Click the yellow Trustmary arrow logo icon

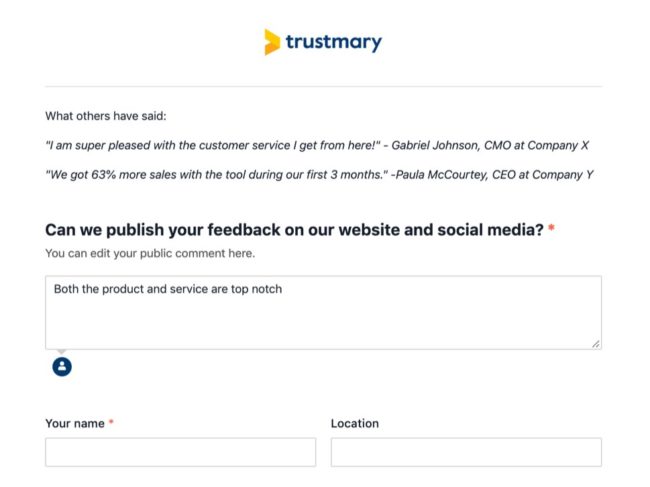[272, 42]
